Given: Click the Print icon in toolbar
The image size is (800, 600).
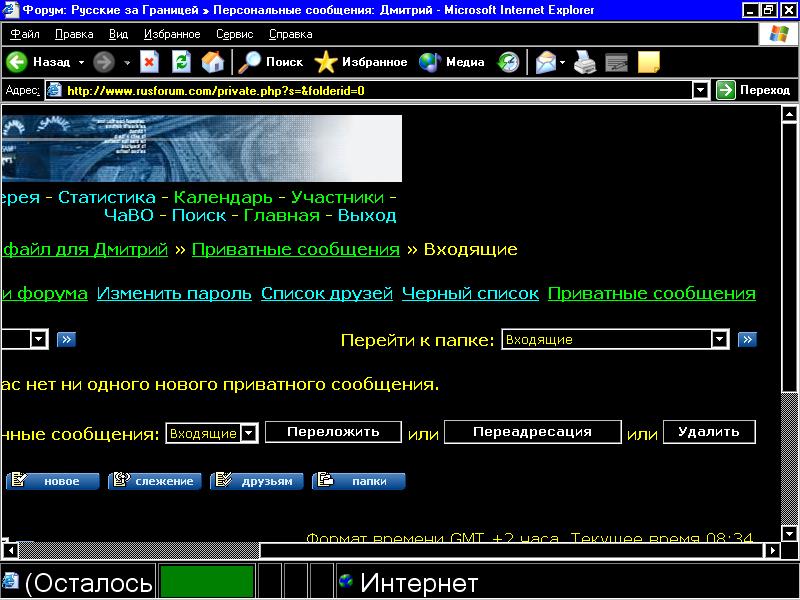Looking at the screenshot, I should (x=585, y=62).
